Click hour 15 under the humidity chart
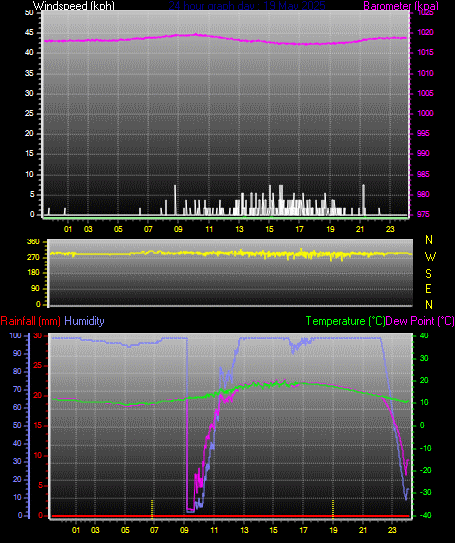Viewport: 455px width, 543px height. (x=273, y=530)
